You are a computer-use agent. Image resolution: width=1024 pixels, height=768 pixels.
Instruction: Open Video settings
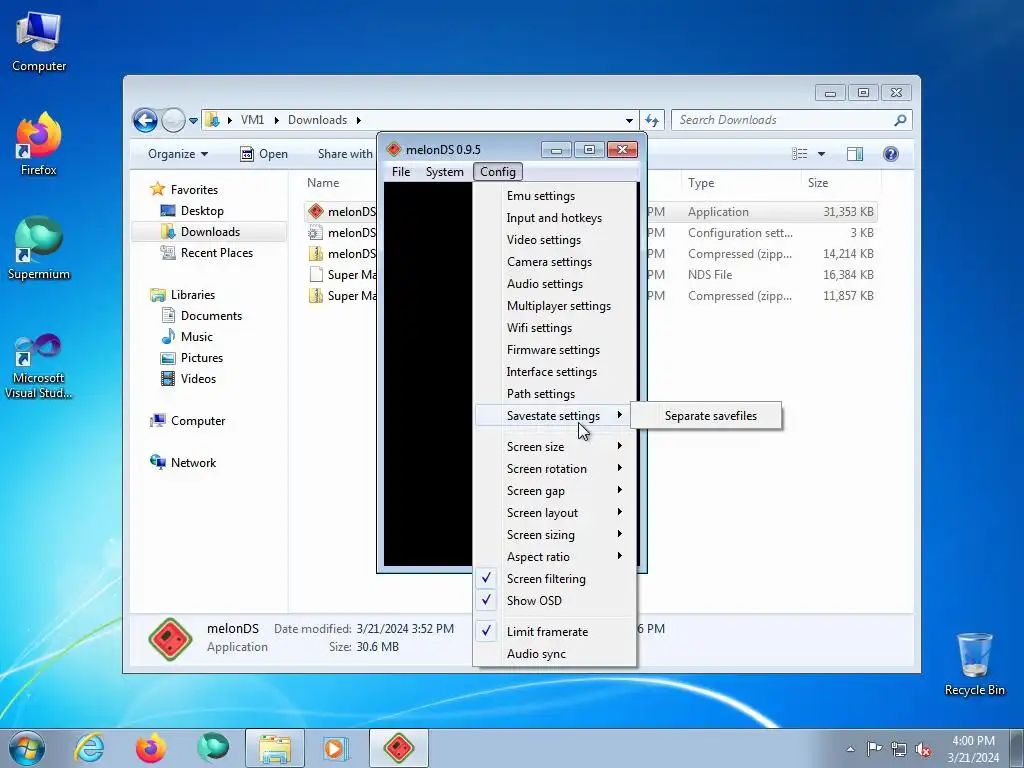[555, 240]
